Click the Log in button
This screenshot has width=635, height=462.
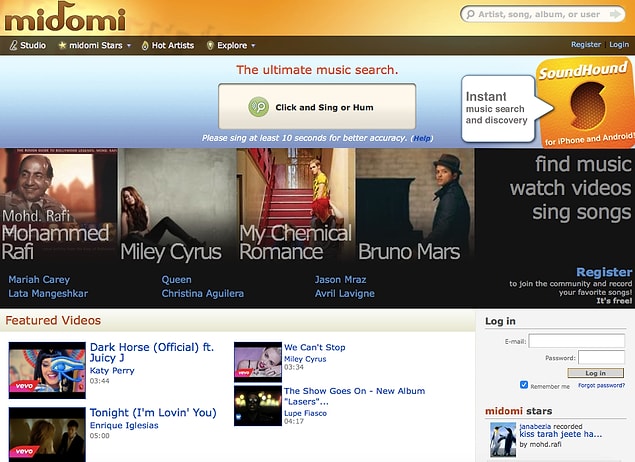tap(595, 373)
